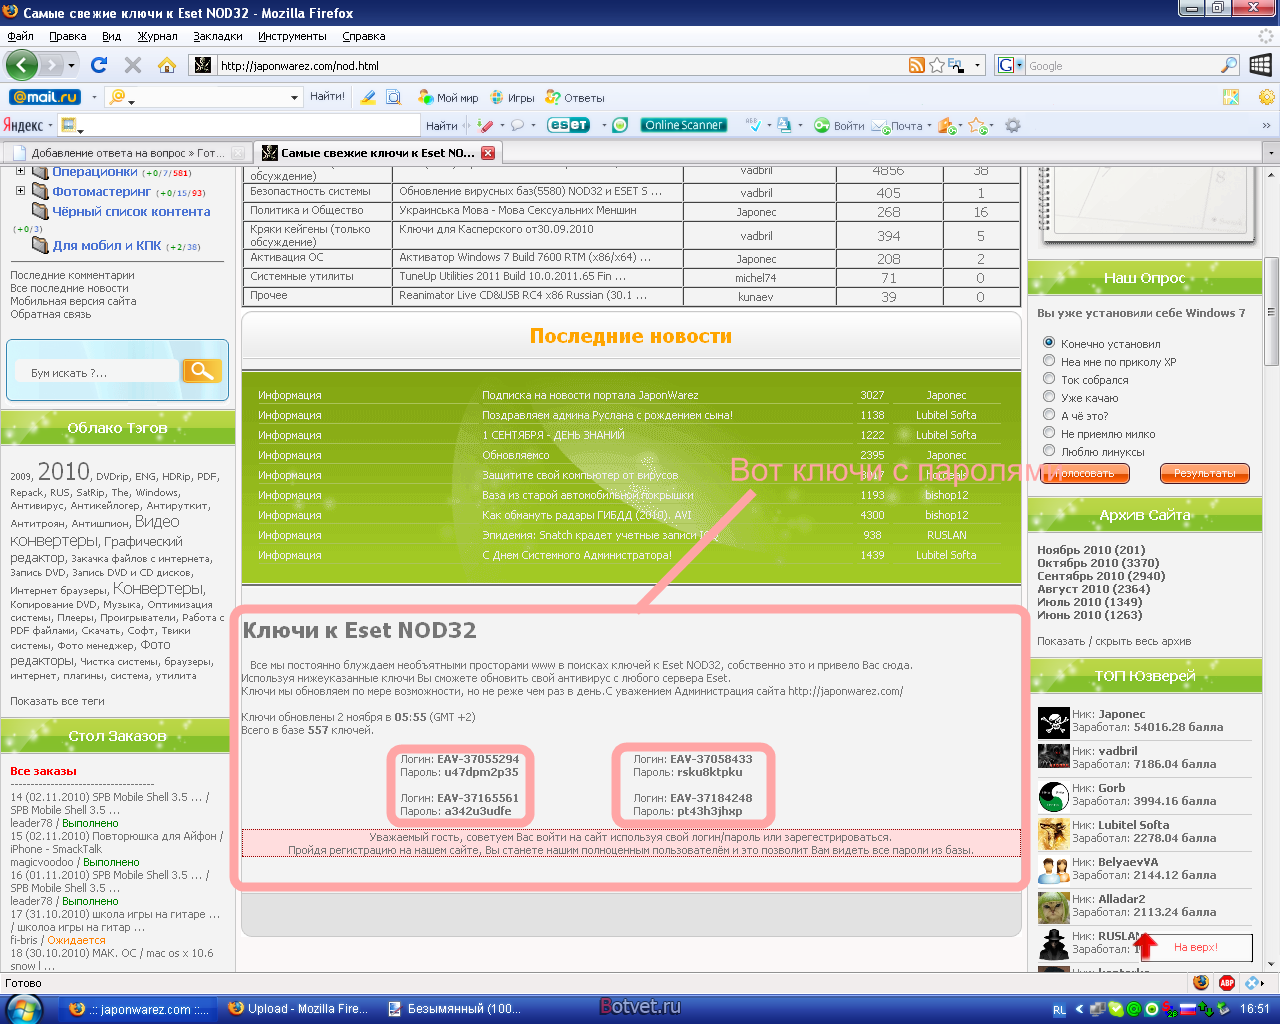
Task: Click the Найти! Mail.ru search button
Action: coord(327,97)
